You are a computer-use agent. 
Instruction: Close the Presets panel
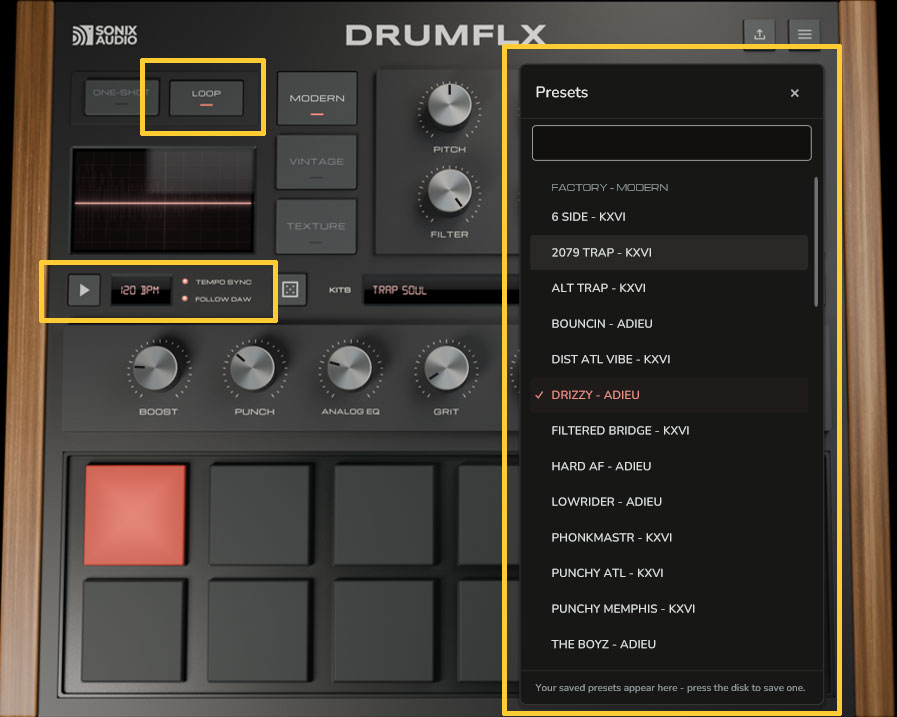pos(795,93)
